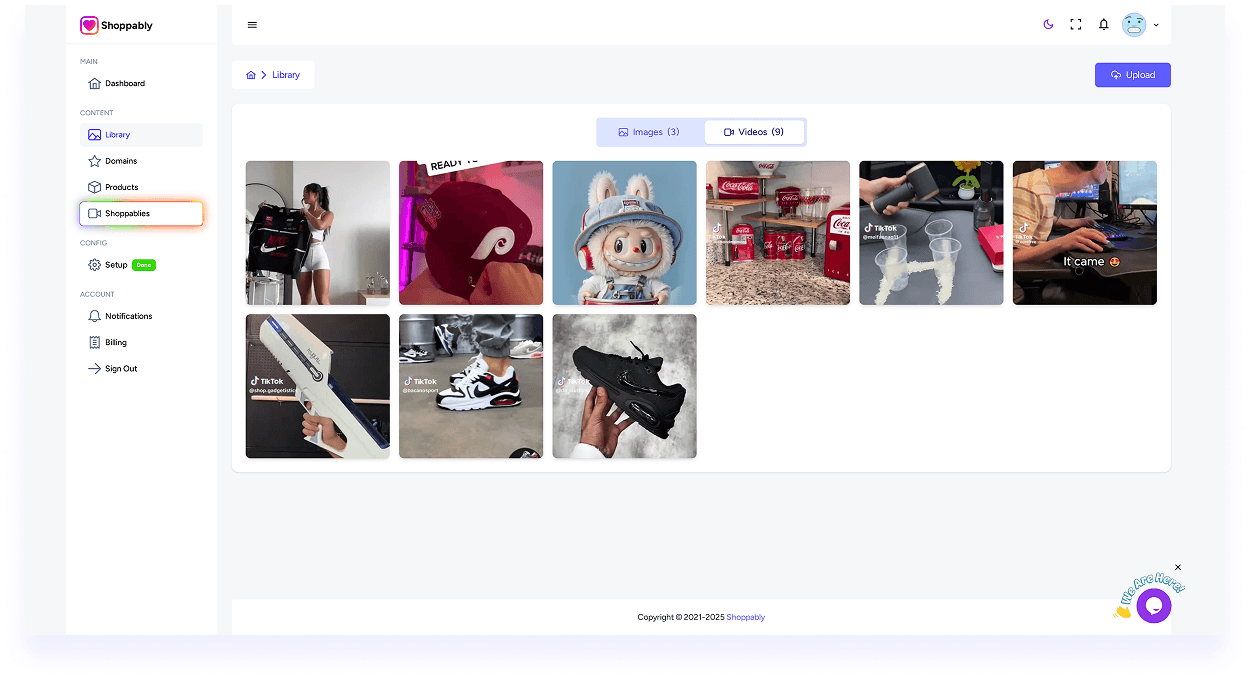Toggle dark mode with the moon icon

[1048, 24]
